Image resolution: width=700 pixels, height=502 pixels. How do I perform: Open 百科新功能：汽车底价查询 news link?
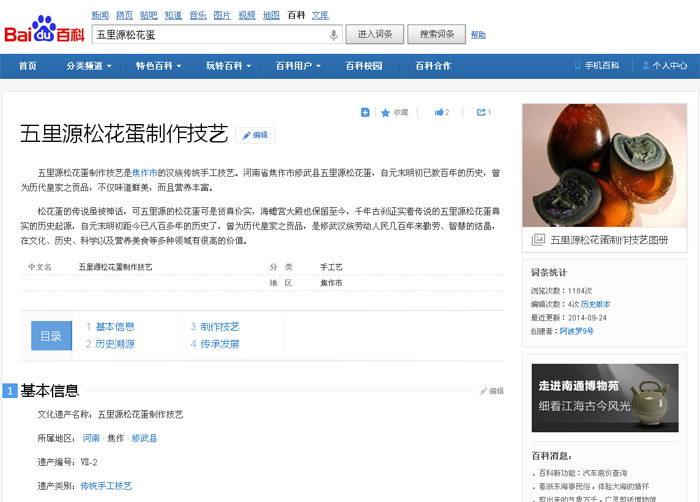[x=583, y=473]
